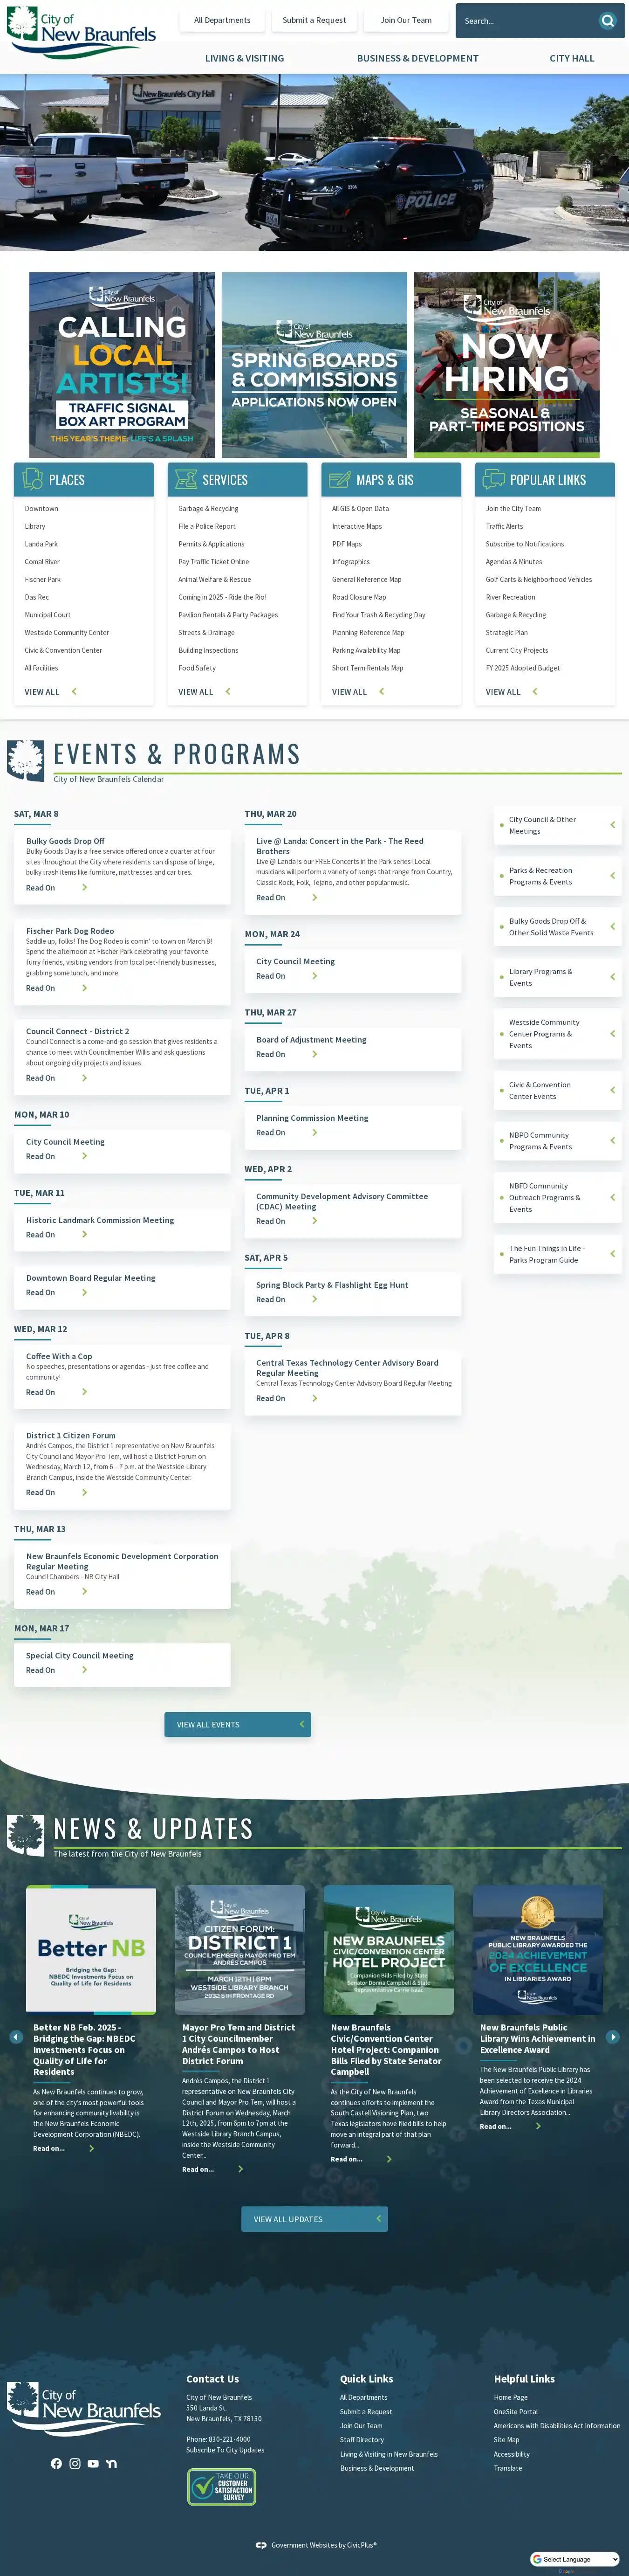Open Live @ Landa Concert in the Park event
The width and height of the screenshot is (629, 2576).
click(340, 846)
